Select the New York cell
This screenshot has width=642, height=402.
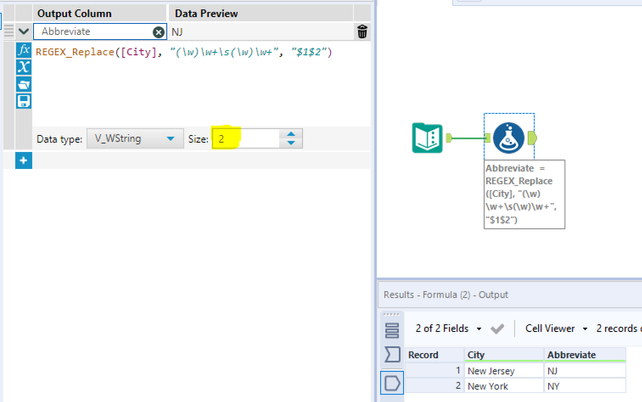coord(504,386)
